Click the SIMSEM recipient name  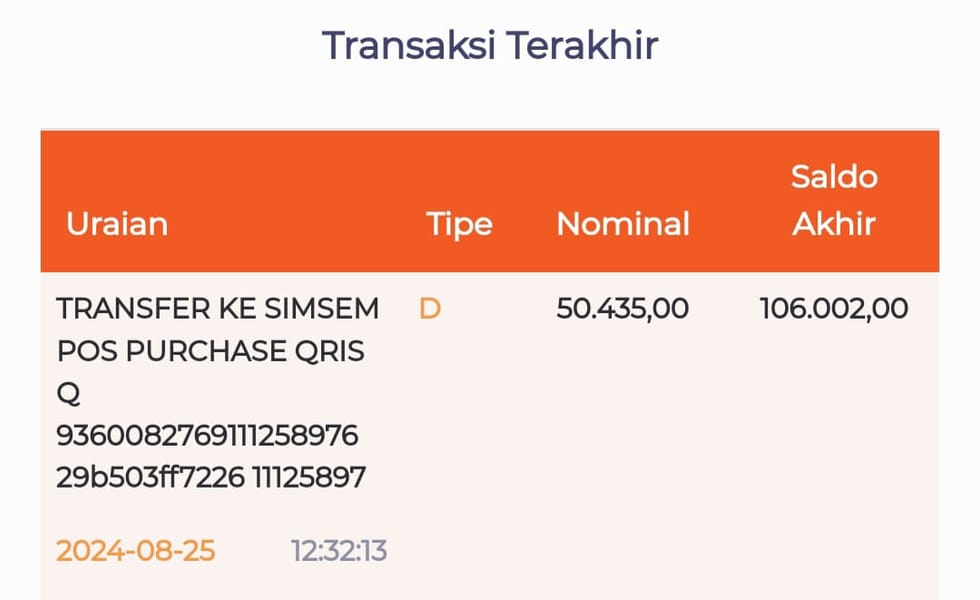coord(325,308)
